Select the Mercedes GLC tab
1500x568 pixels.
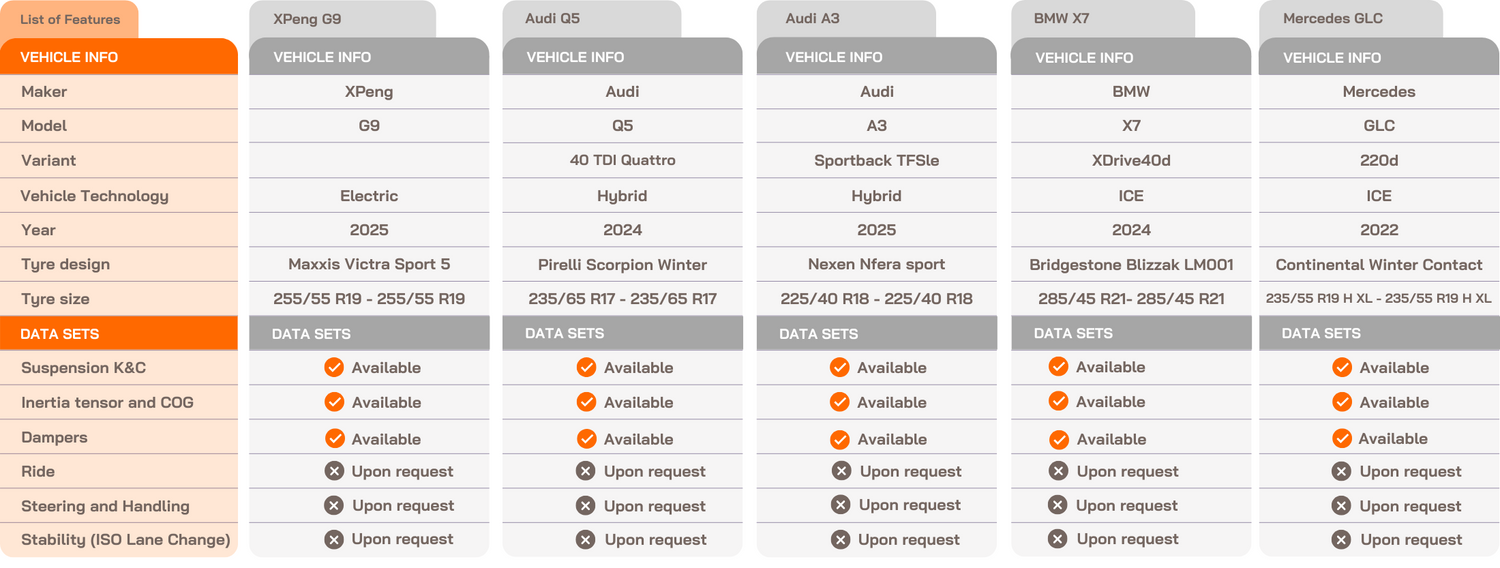[1350, 19]
